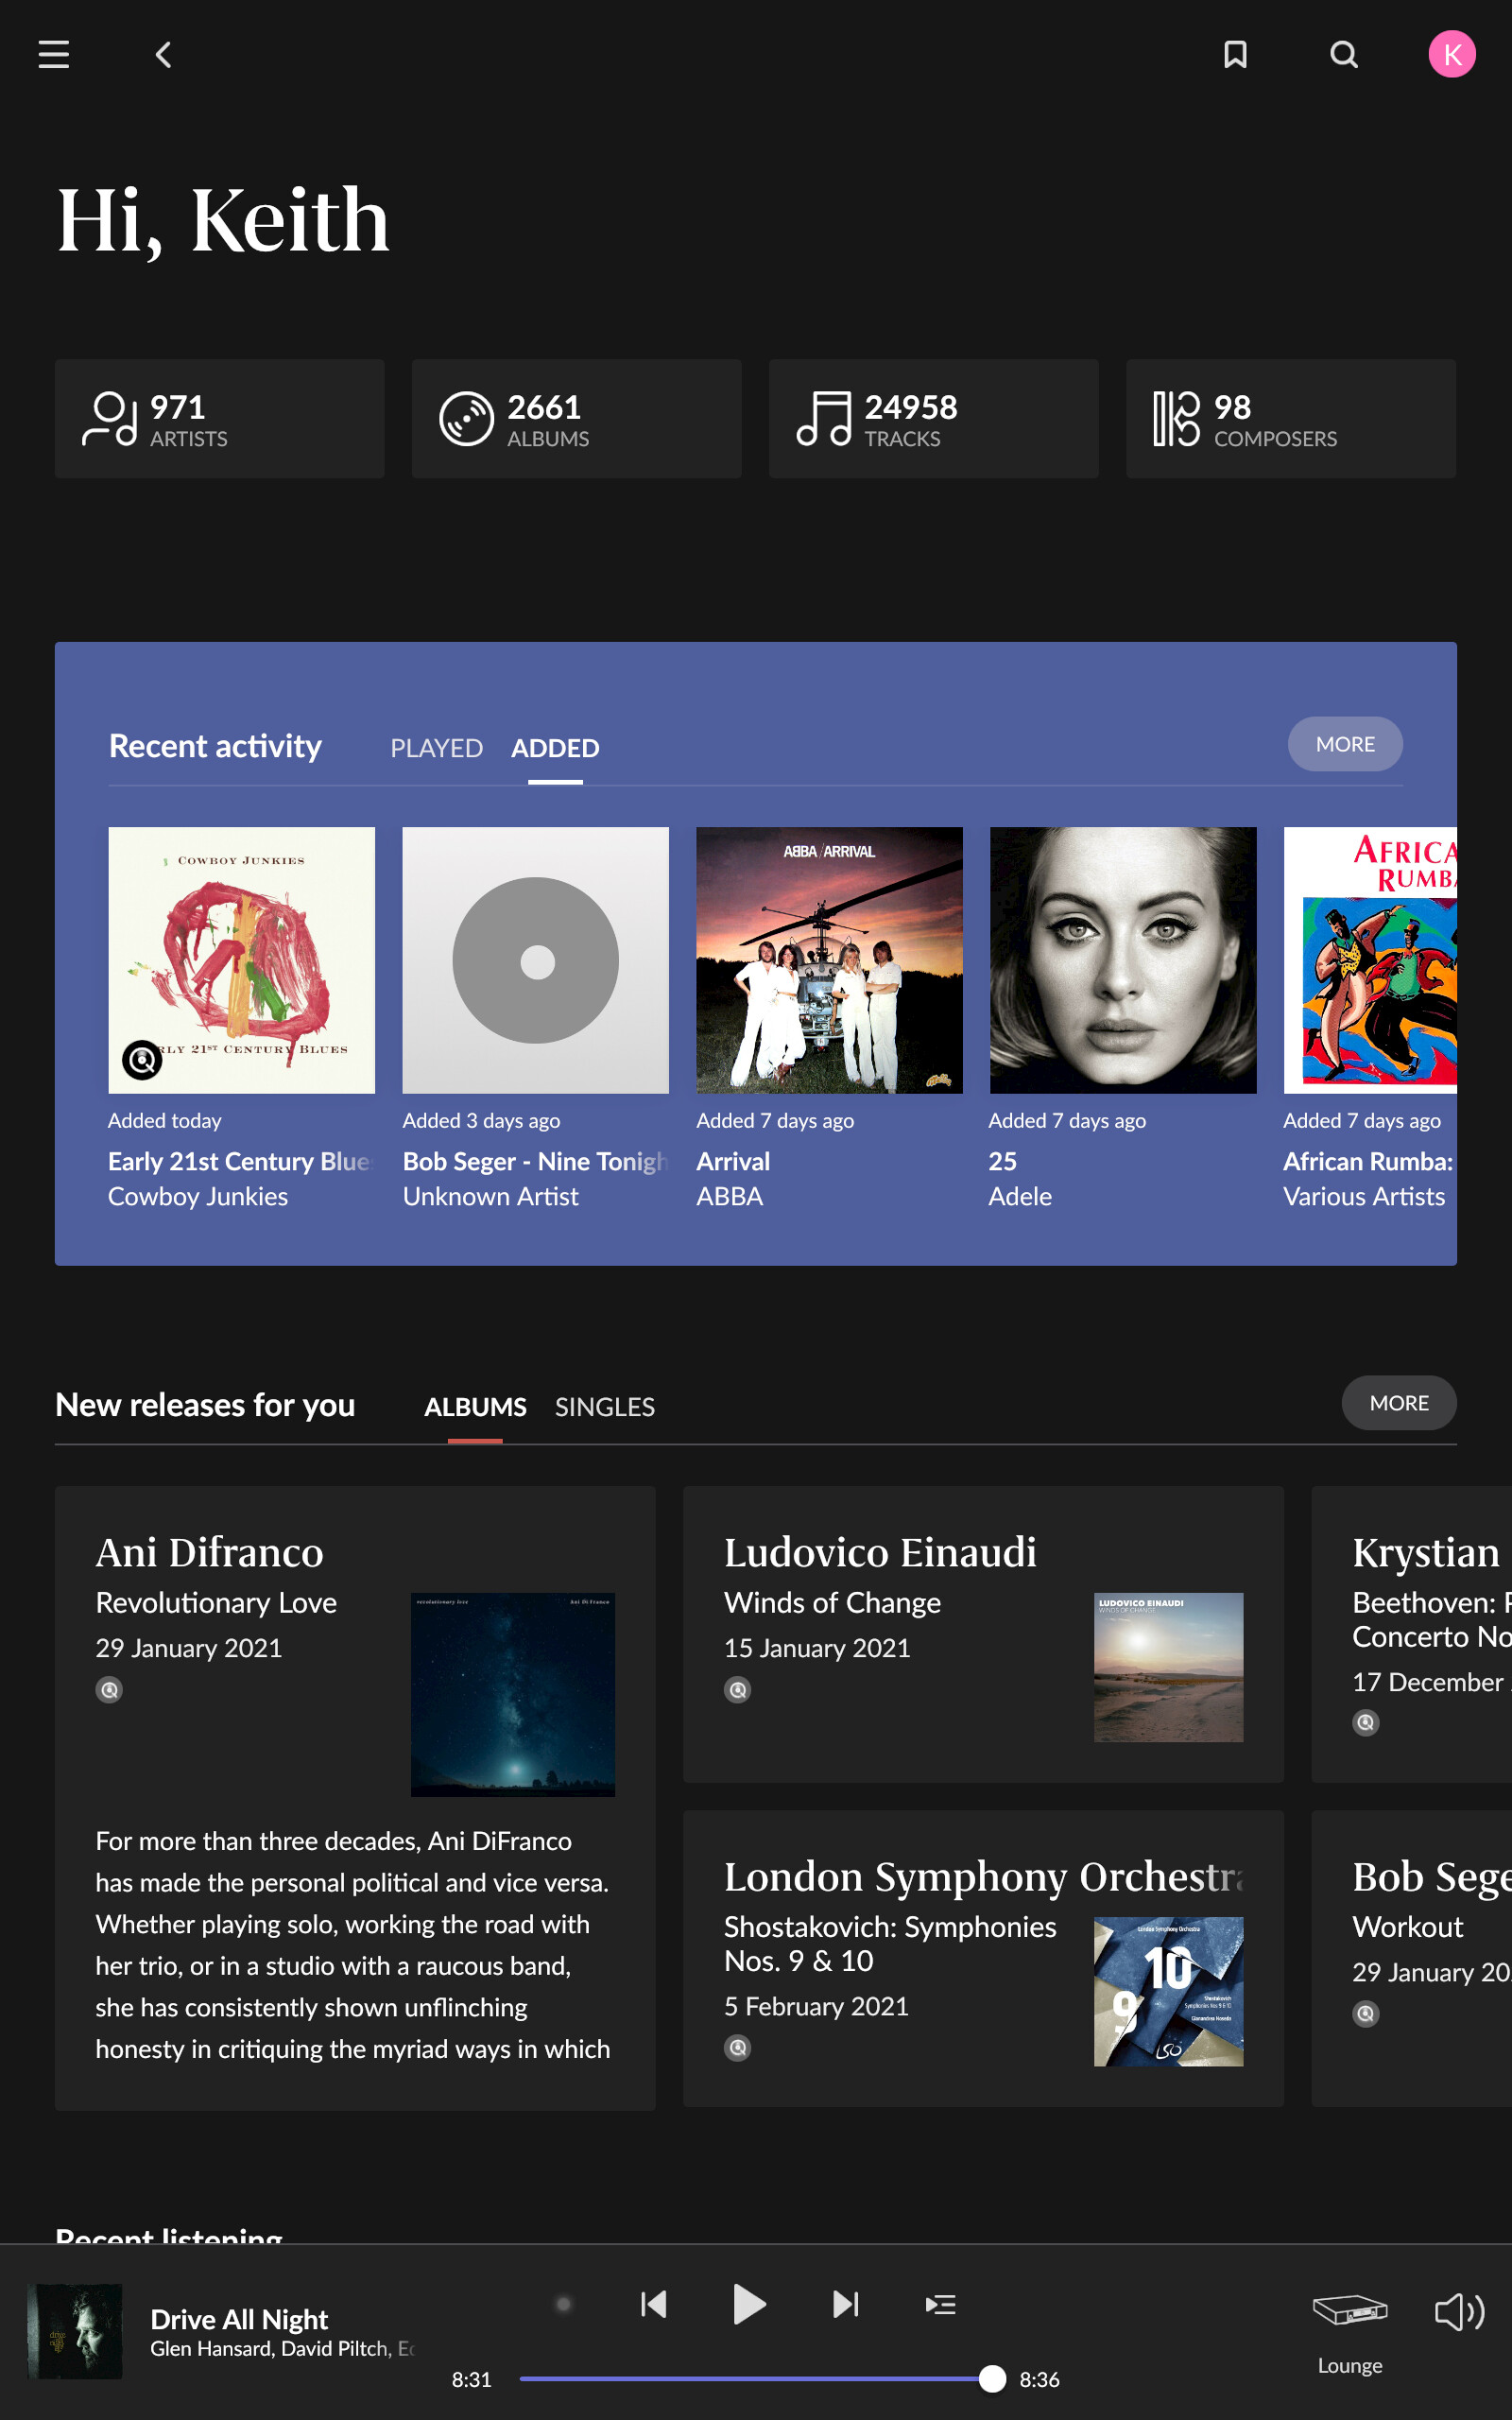Click the track seek bar
This screenshot has height=2420, width=1512.
pyautogui.click(x=761, y=2378)
